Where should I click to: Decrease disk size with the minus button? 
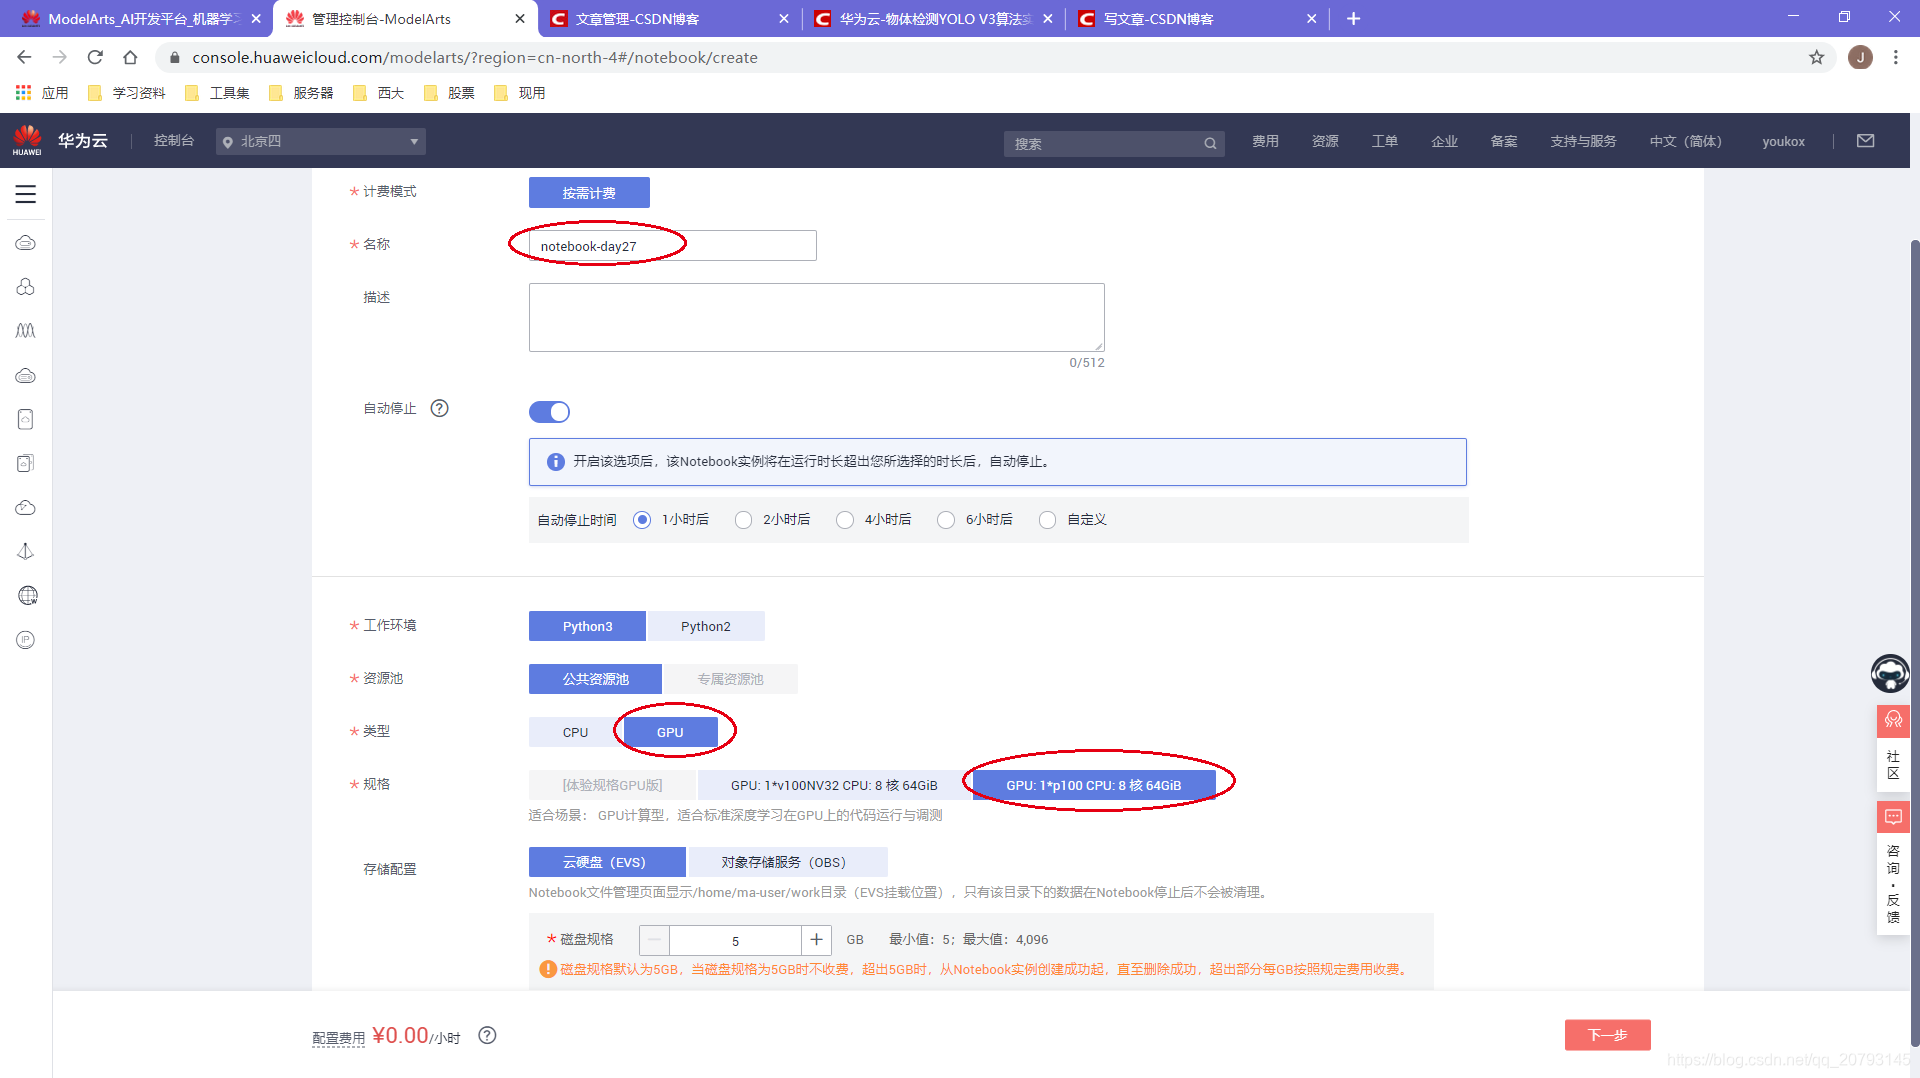click(x=654, y=940)
